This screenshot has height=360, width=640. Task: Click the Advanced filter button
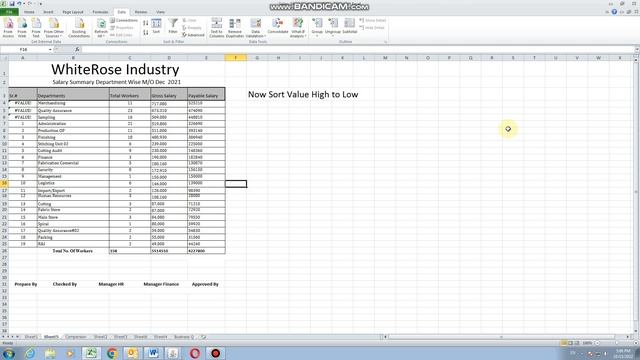pyautogui.click(x=193, y=35)
